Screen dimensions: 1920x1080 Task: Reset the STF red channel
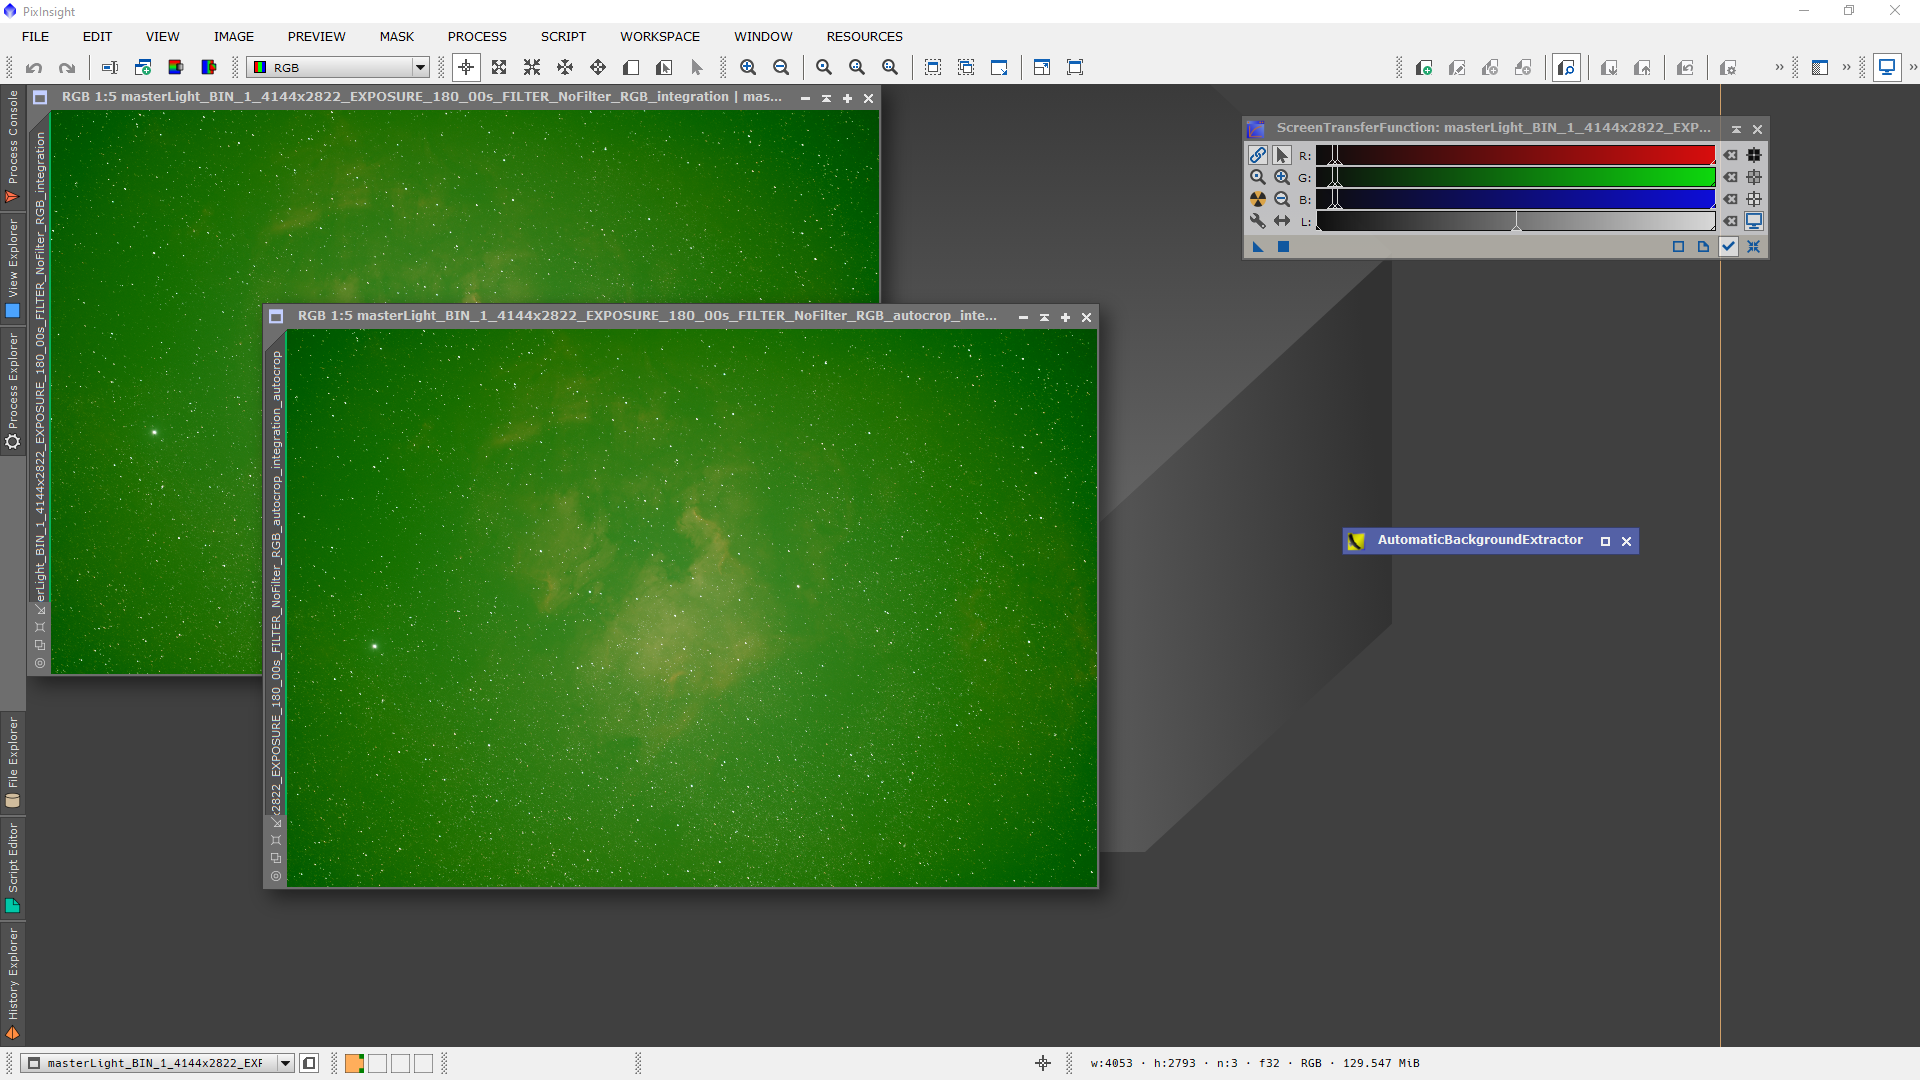(x=1731, y=155)
